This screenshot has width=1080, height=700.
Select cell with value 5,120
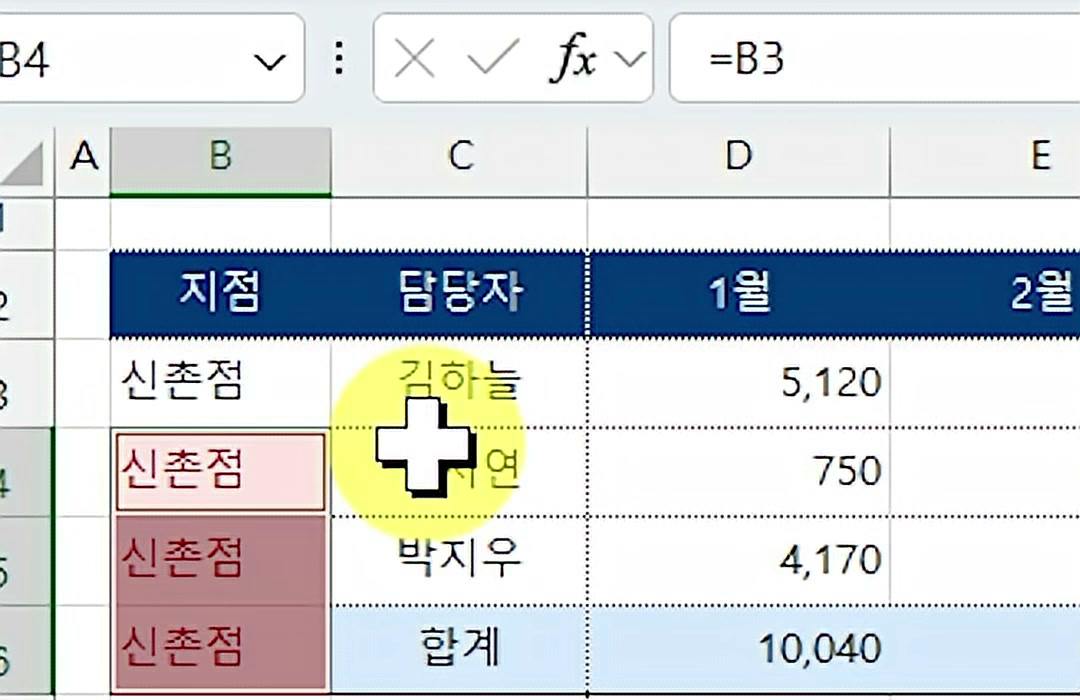point(738,382)
